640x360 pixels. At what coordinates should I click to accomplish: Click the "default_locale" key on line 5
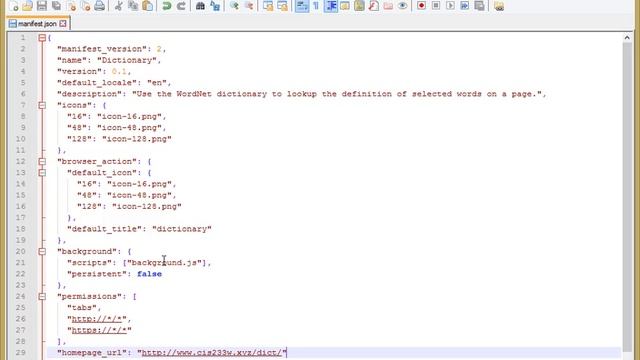tap(97, 83)
